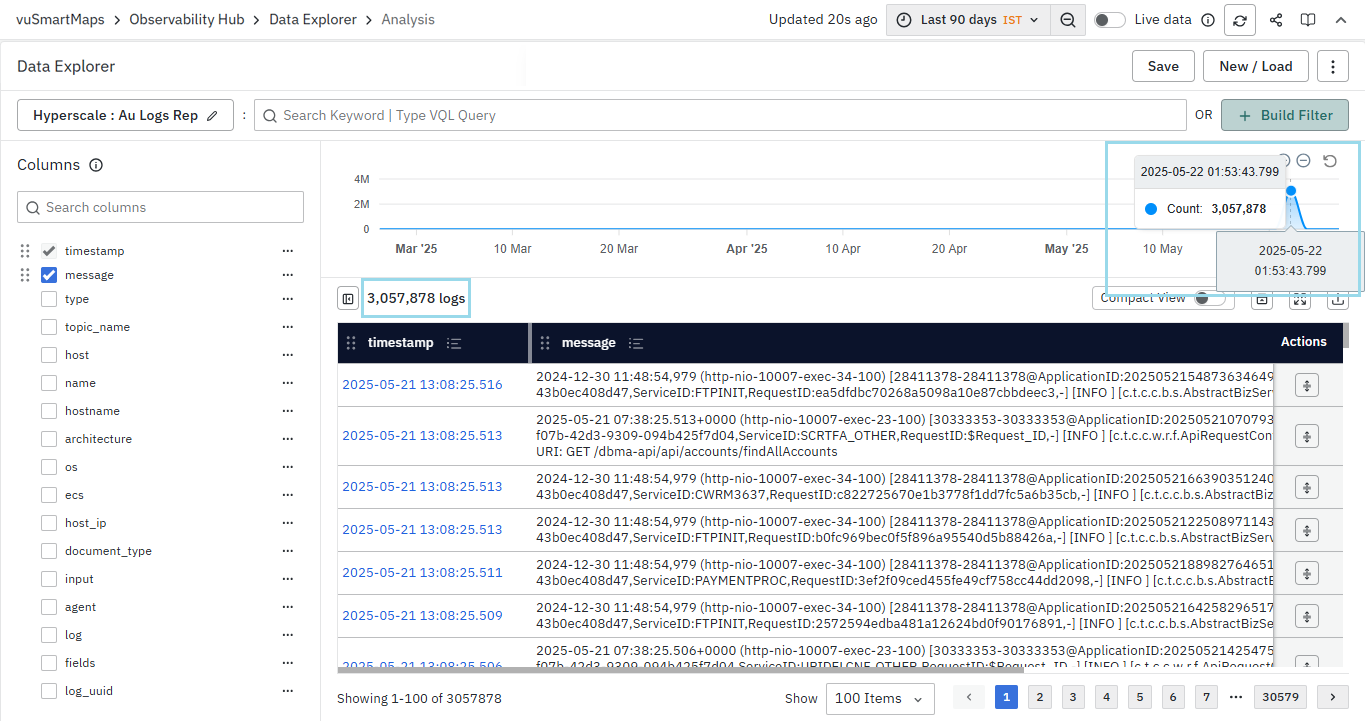Collapse the top header with chevron

point(1341,20)
